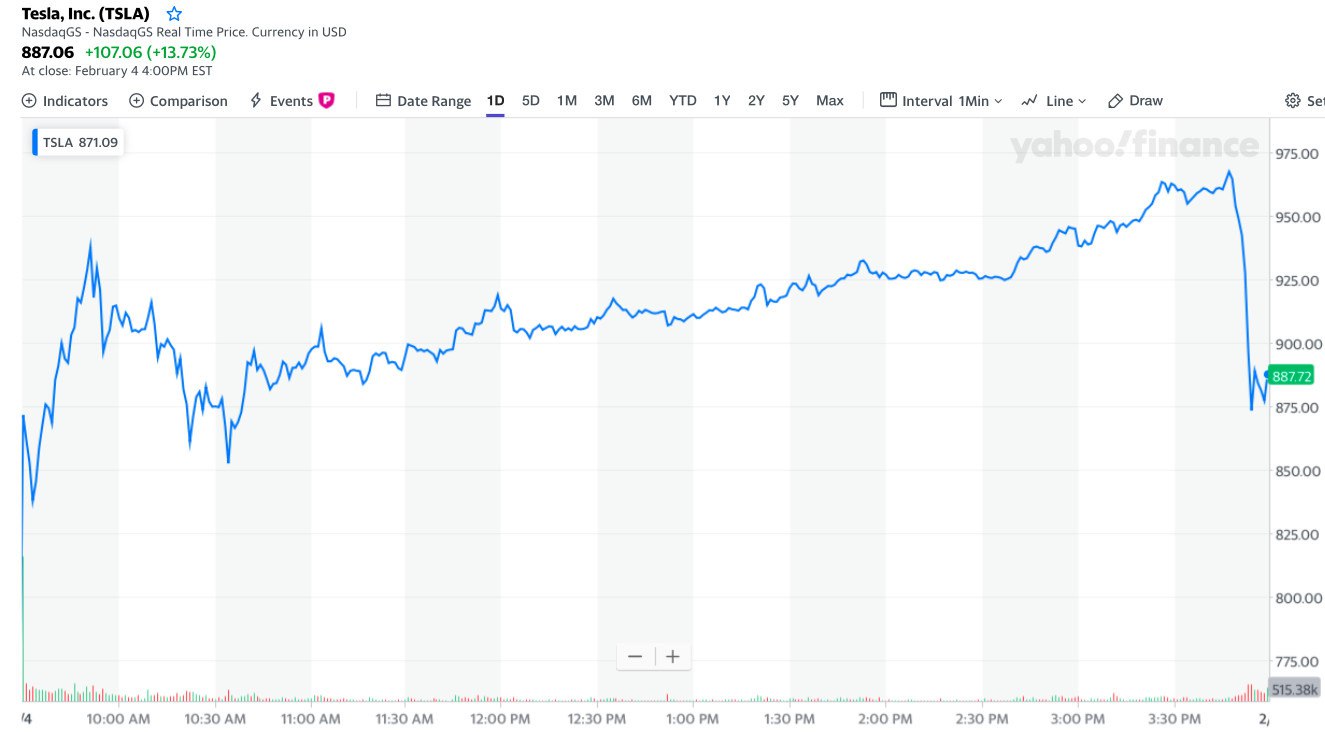Image resolution: width=1325 pixels, height=732 pixels.
Task: Click the 10:30 AM time axis label
Action: tap(215, 719)
